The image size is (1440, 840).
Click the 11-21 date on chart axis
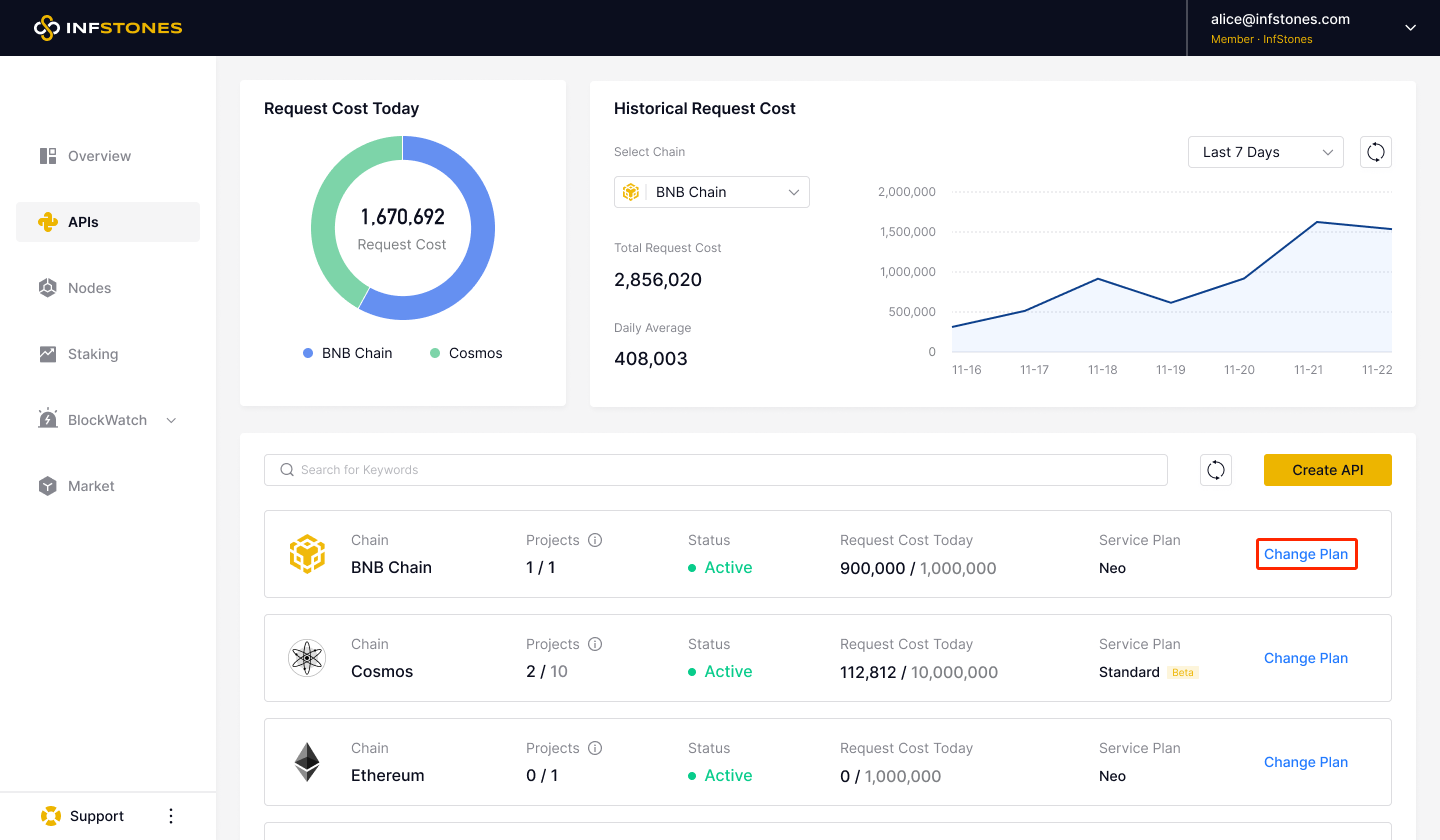(1308, 370)
